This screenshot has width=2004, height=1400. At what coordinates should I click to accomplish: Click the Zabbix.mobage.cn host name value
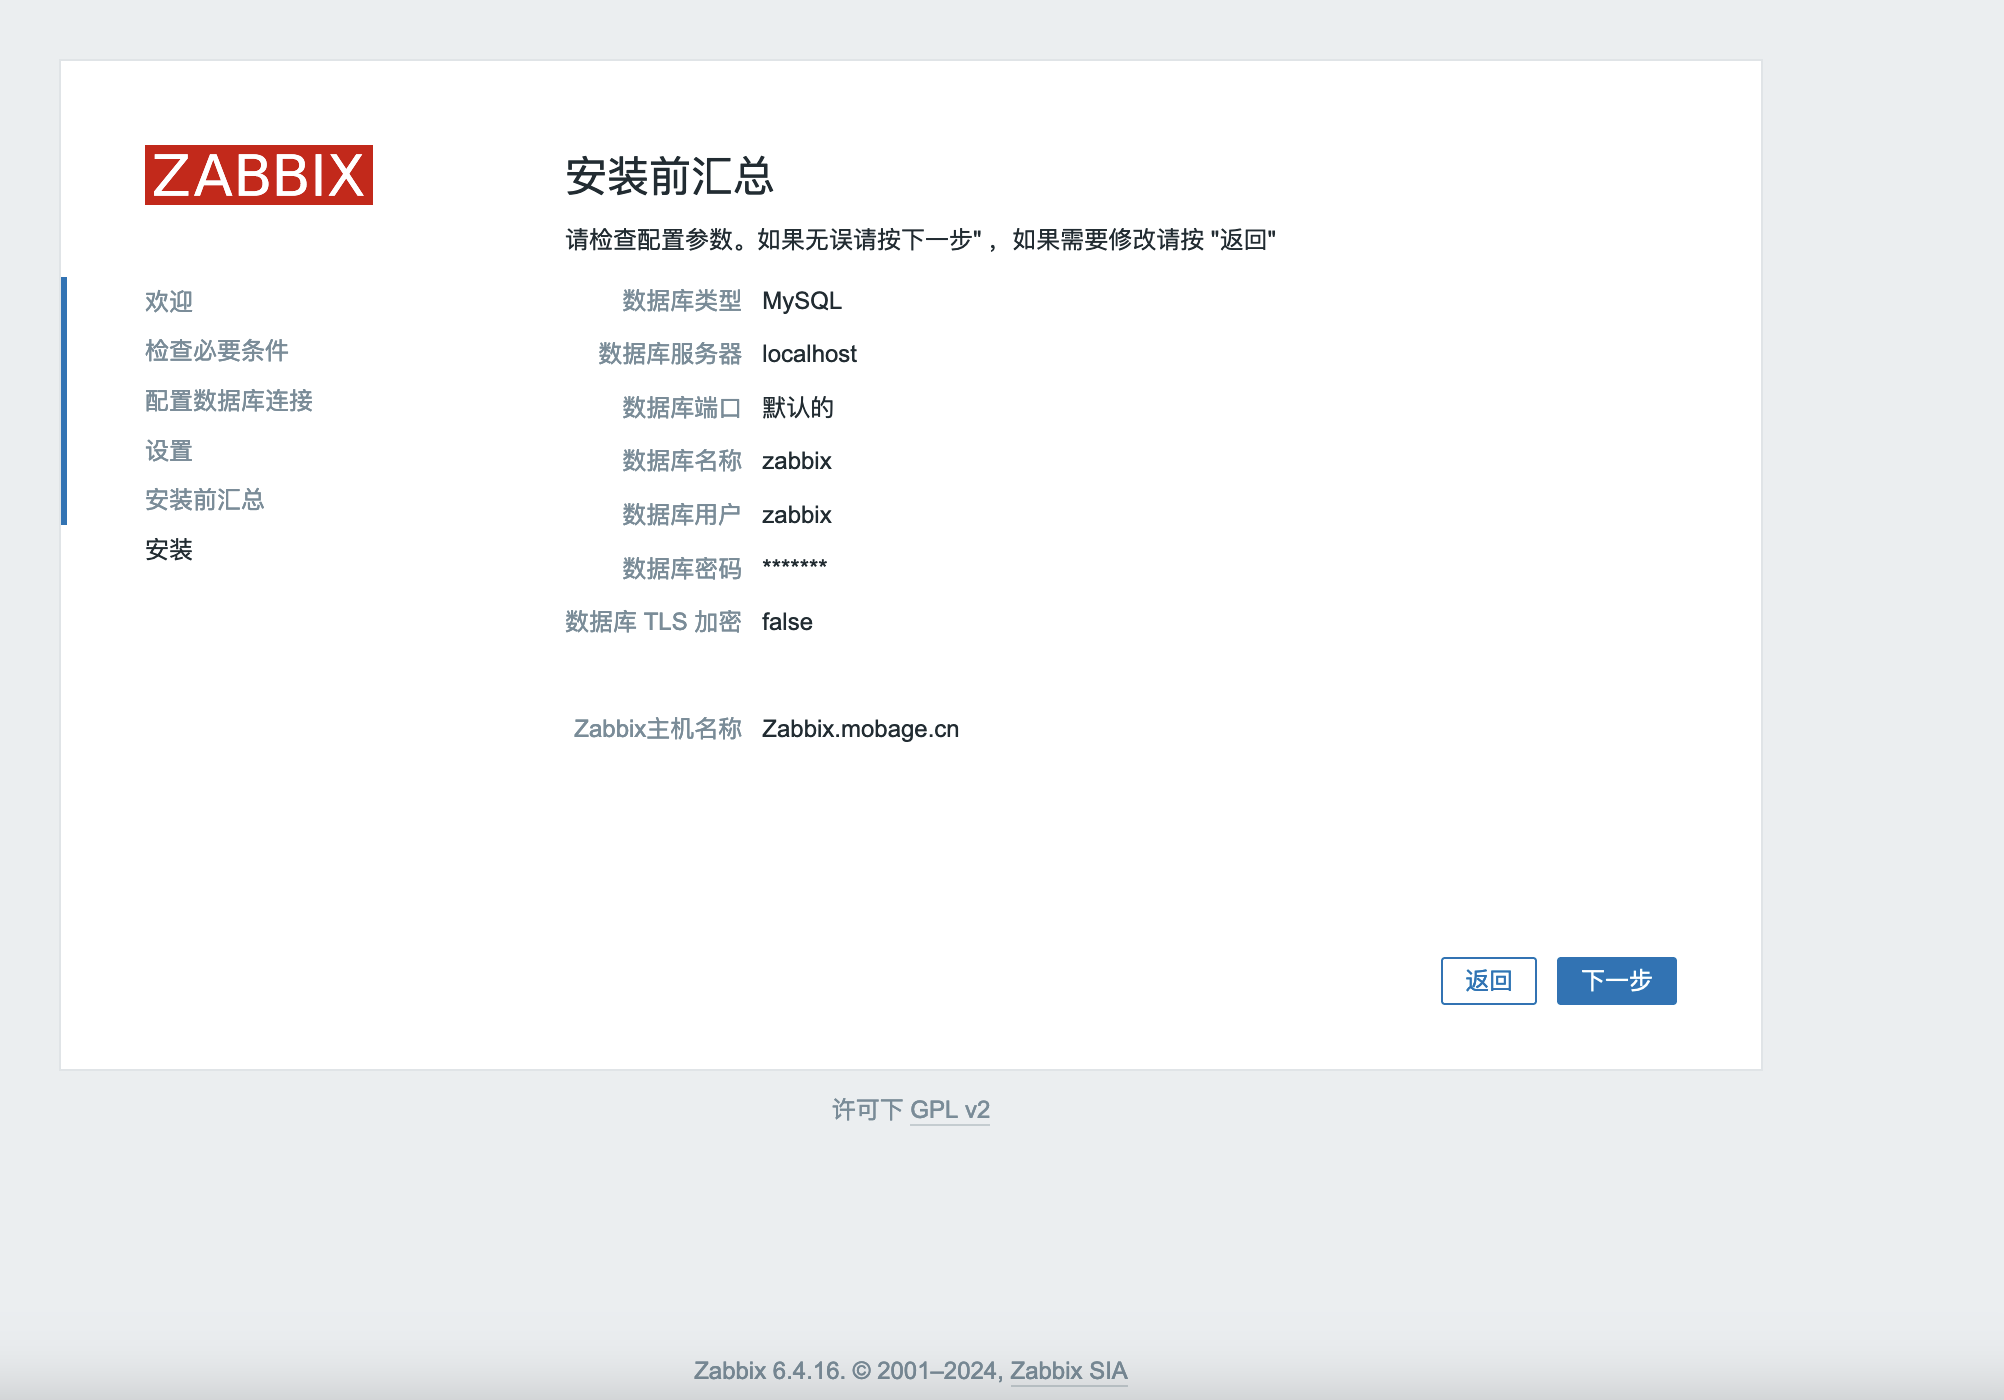(x=860, y=729)
